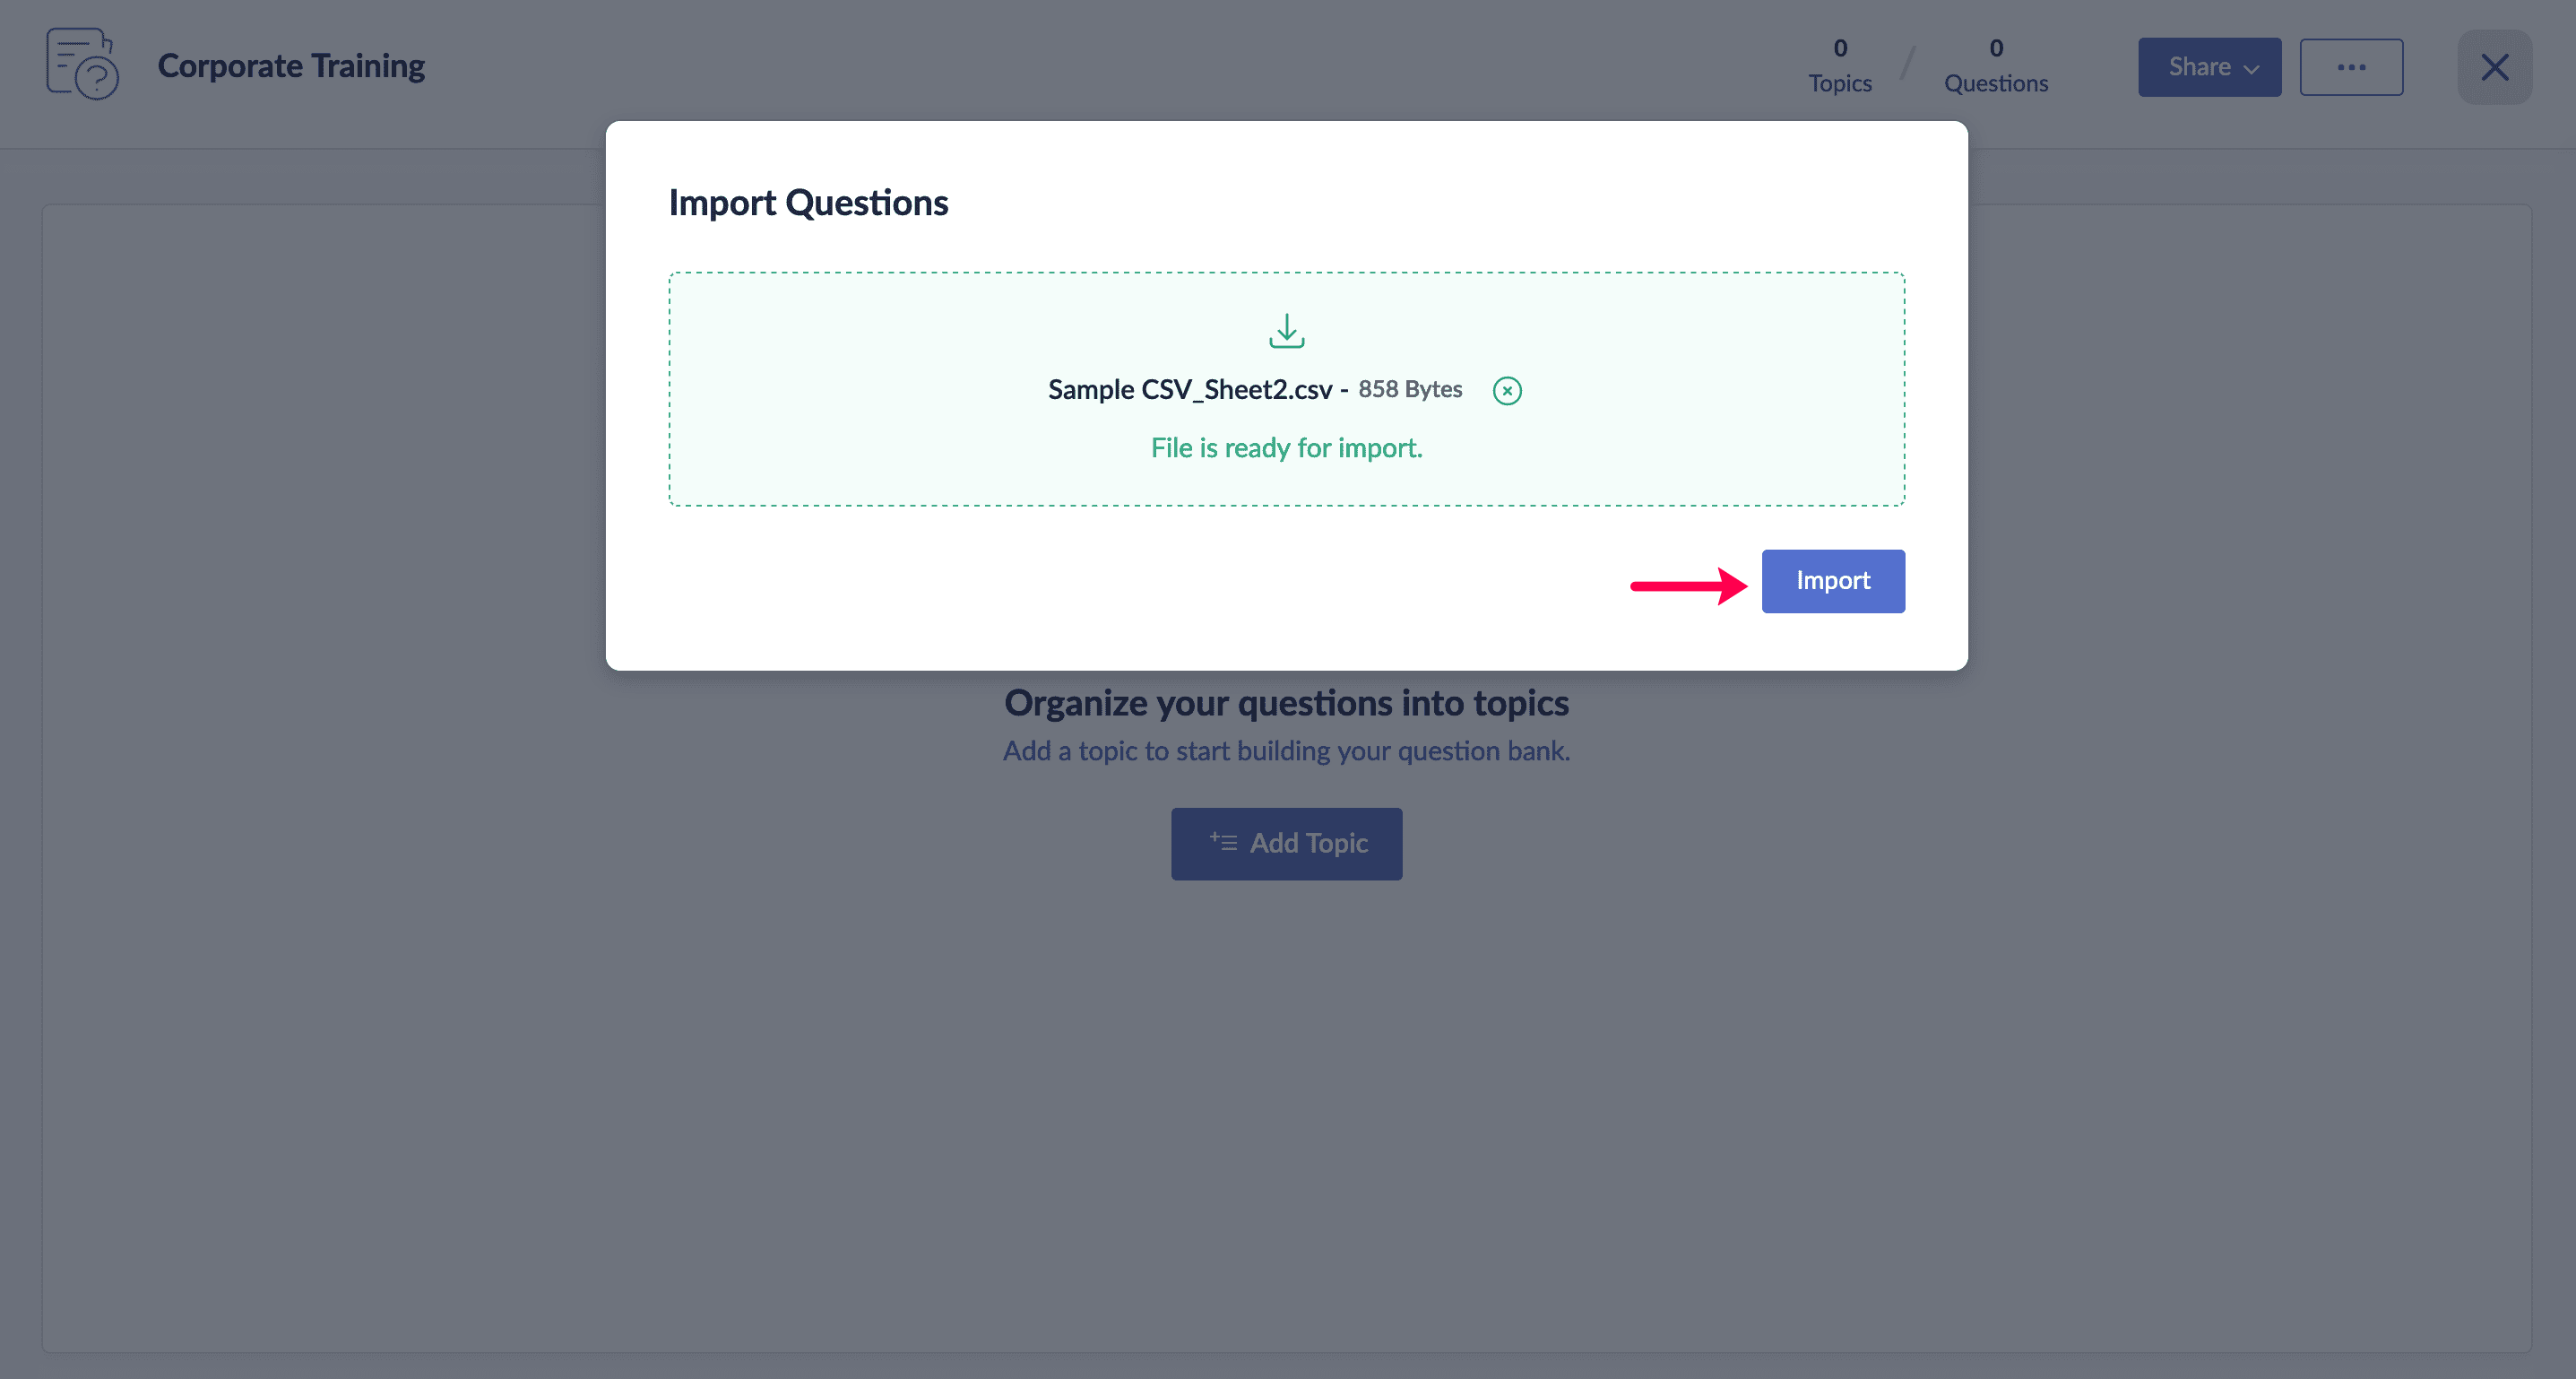Select the Corporate Training title
The image size is (2576, 1379).
pos(291,66)
